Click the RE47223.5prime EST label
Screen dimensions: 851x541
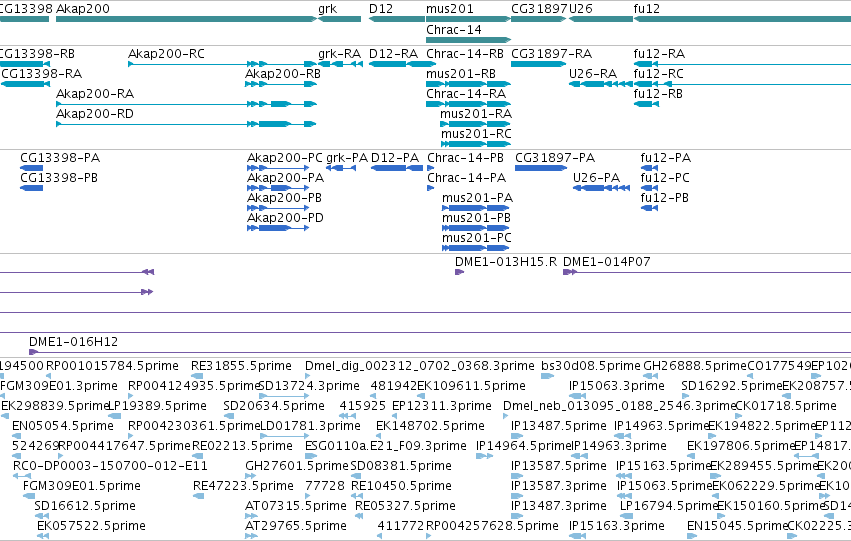point(243,486)
